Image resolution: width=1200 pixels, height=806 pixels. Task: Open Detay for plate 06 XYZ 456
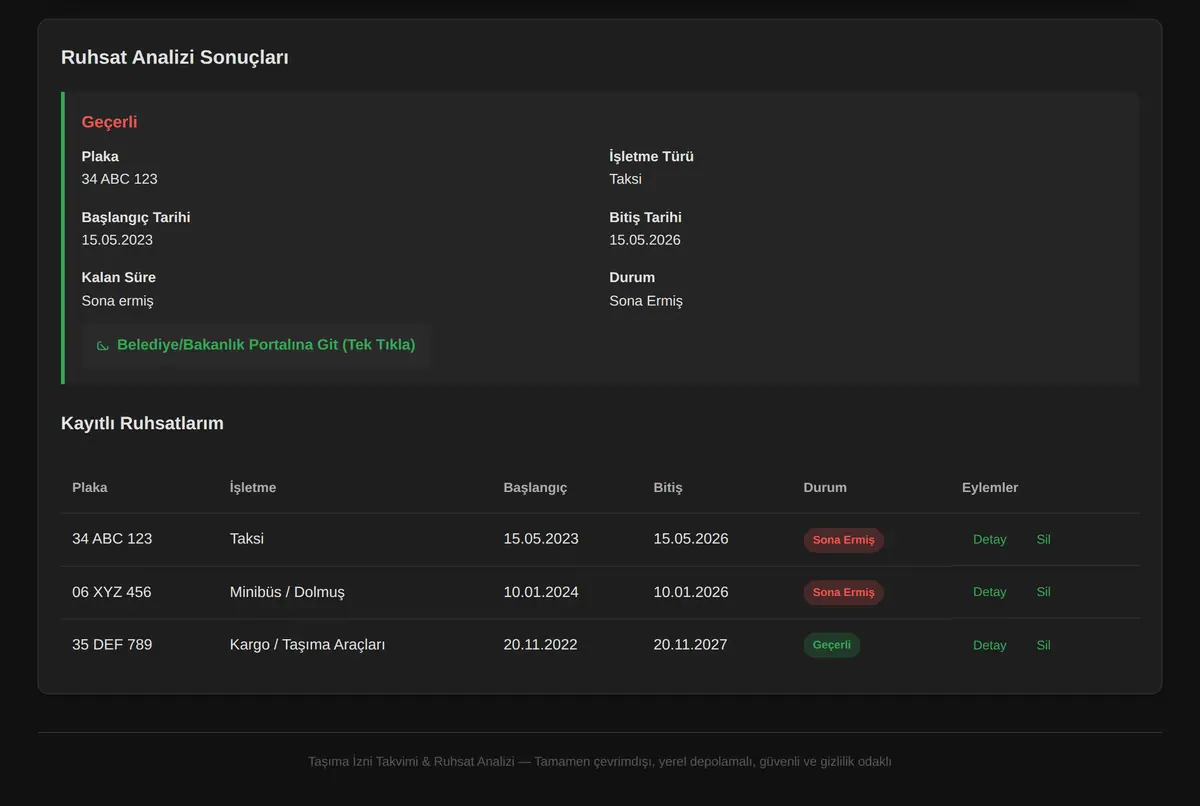[989, 592]
